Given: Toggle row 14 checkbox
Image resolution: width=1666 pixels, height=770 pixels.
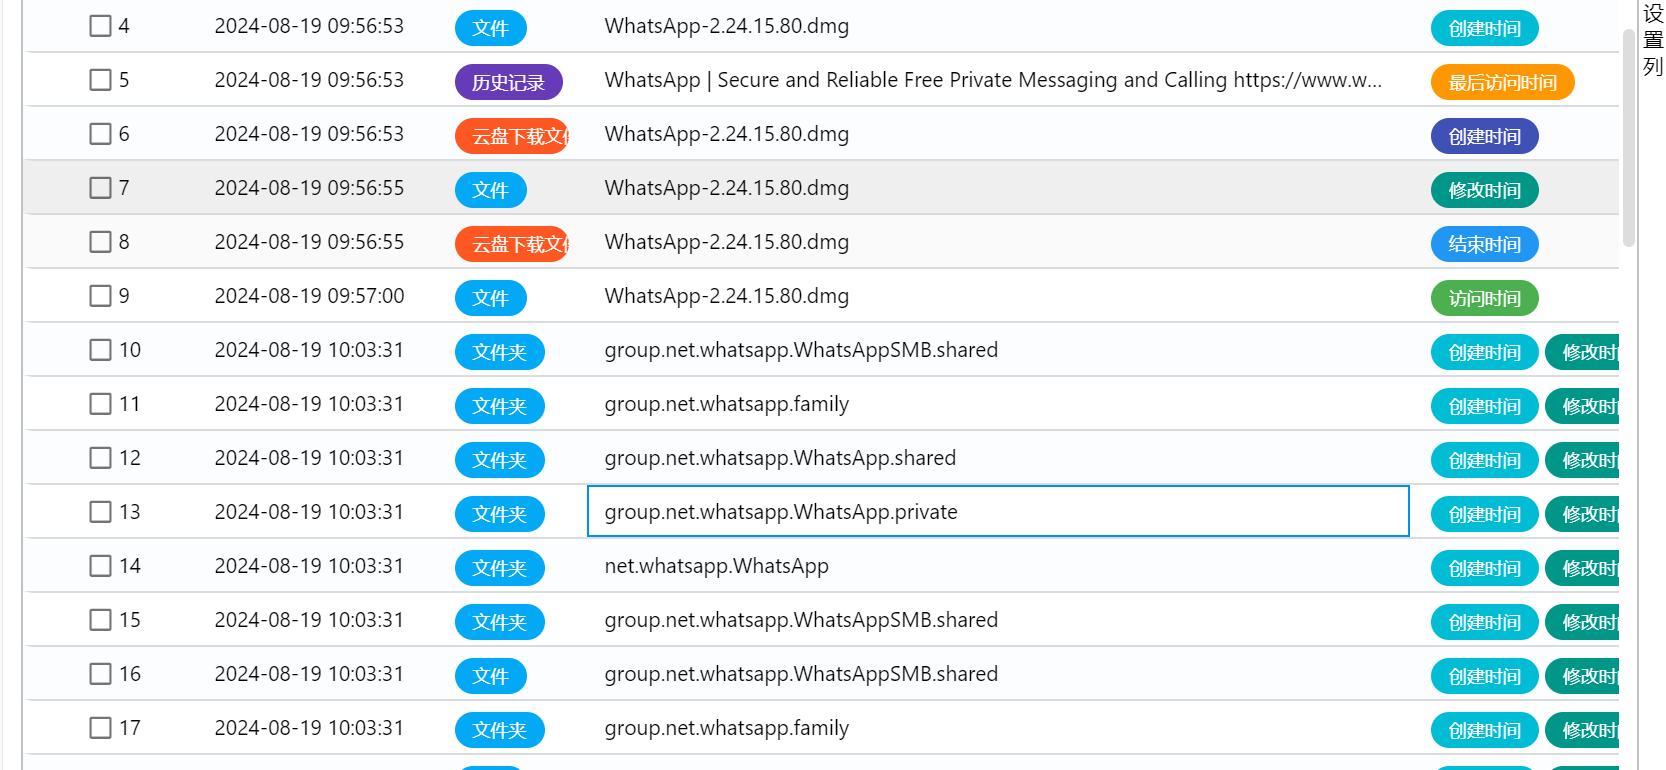Looking at the screenshot, I should [100, 566].
